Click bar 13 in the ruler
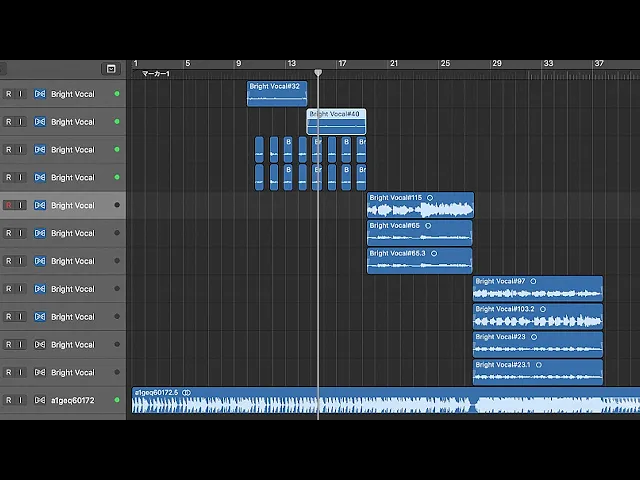 coord(291,63)
